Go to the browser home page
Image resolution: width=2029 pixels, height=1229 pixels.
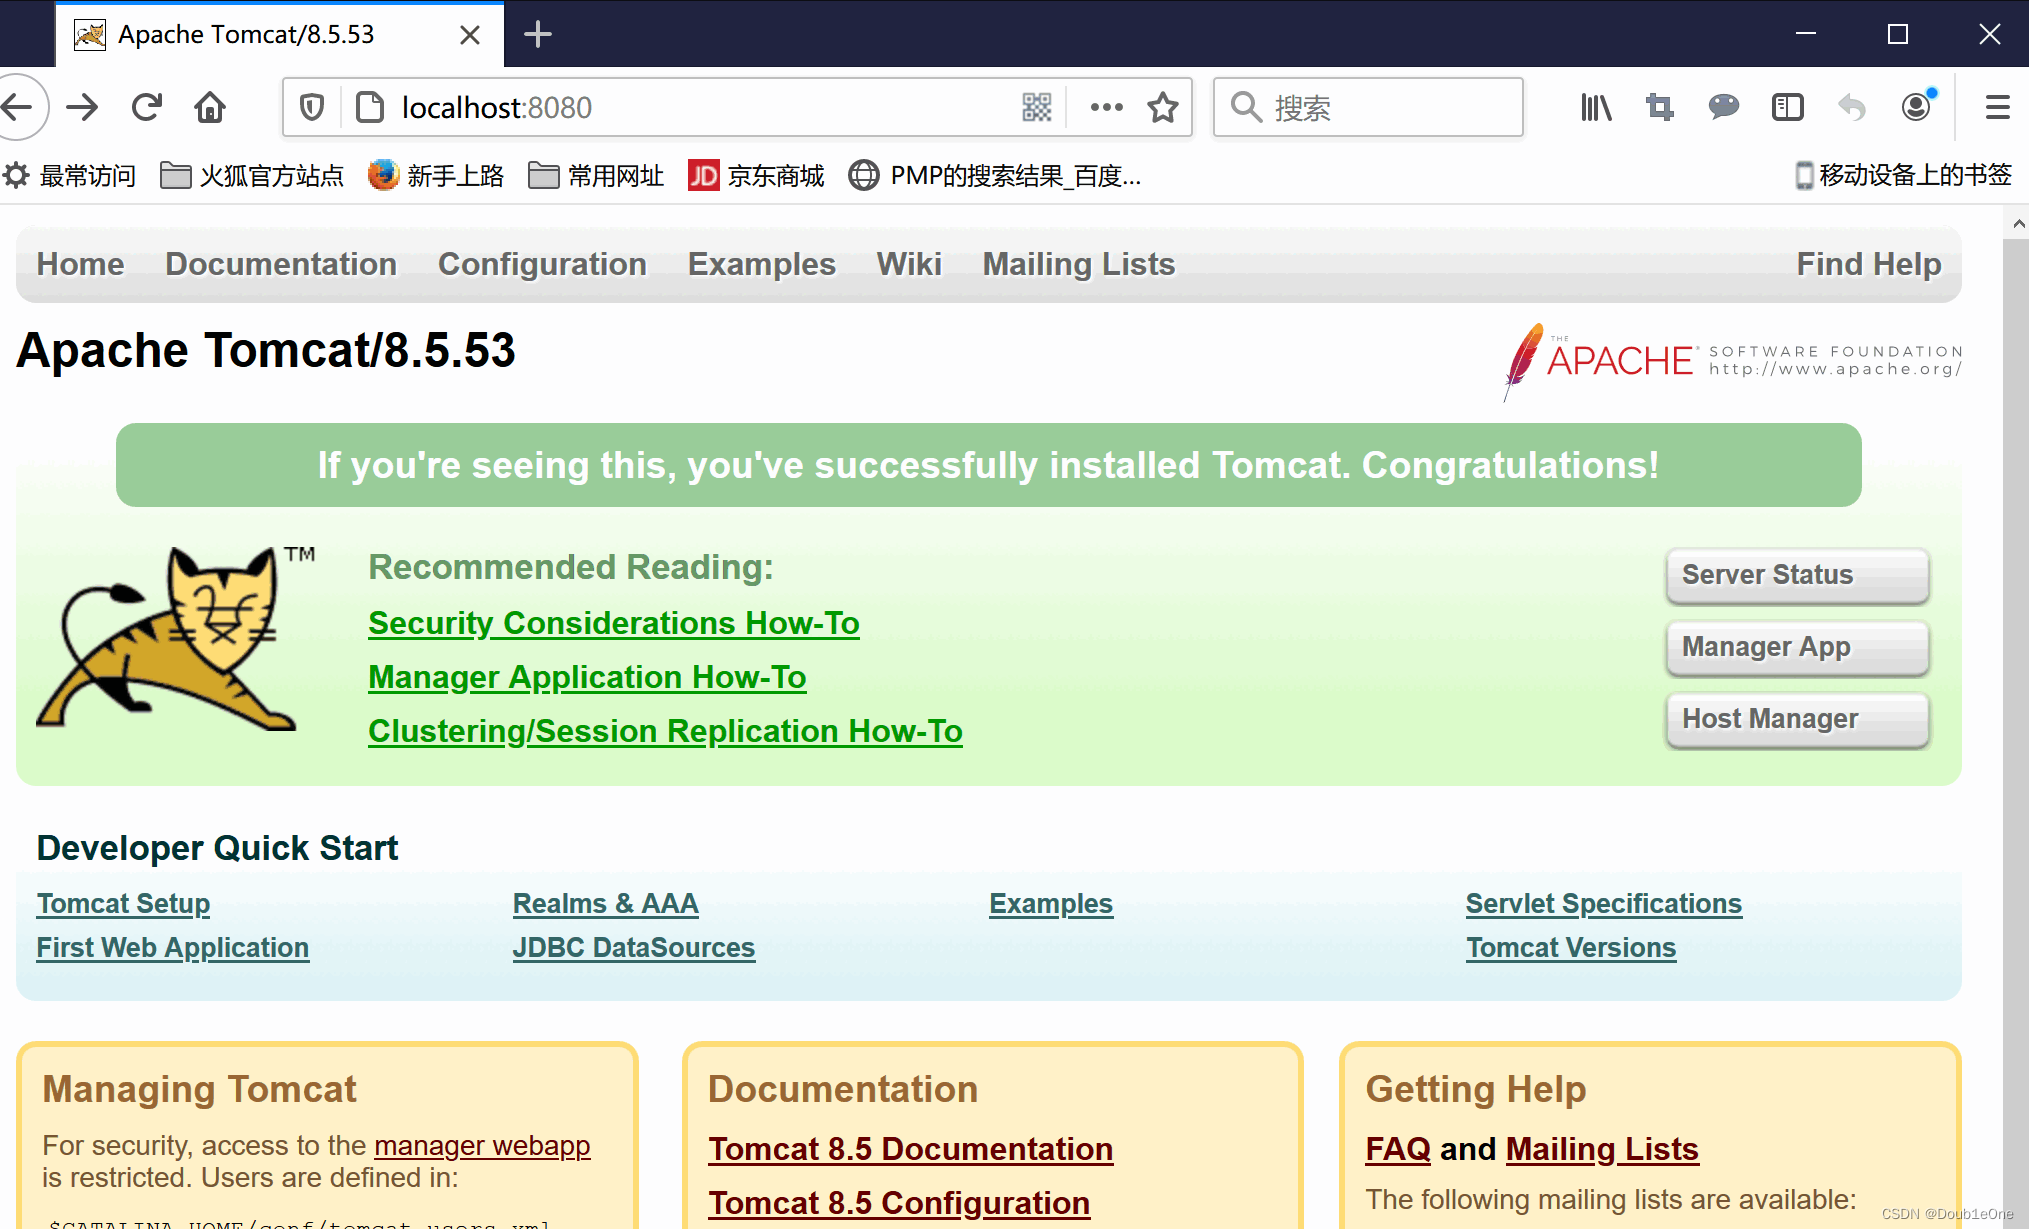click(210, 107)
